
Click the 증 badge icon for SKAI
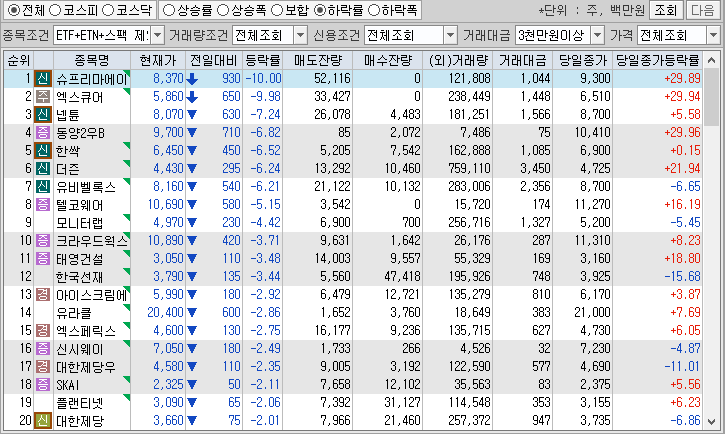coord(43,385)
